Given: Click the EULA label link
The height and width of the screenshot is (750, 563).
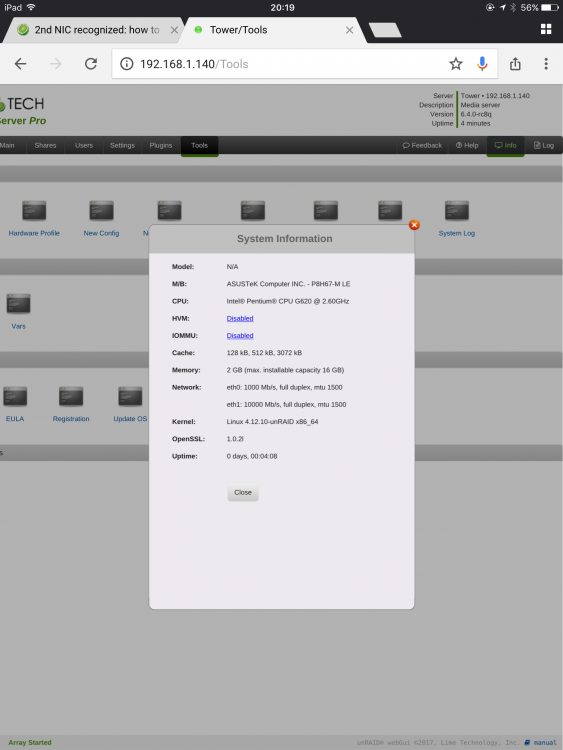Looking at the screenshot, I should 15,419.
